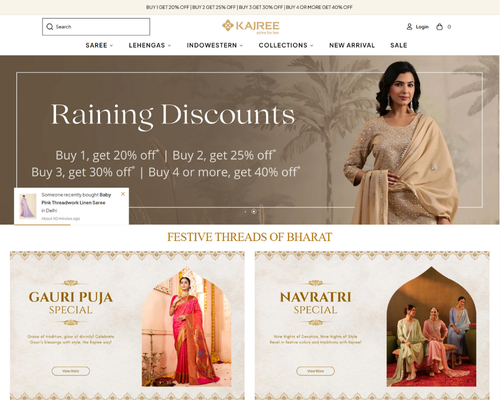Go to the New Arrival page

[x=352, y=45]
